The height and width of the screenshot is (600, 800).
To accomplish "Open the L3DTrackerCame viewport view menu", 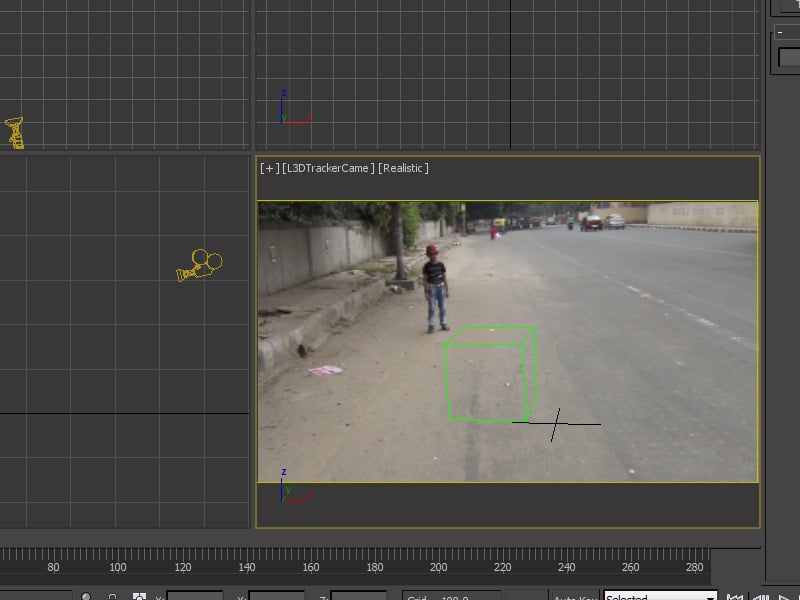I will tap(328, 168).
